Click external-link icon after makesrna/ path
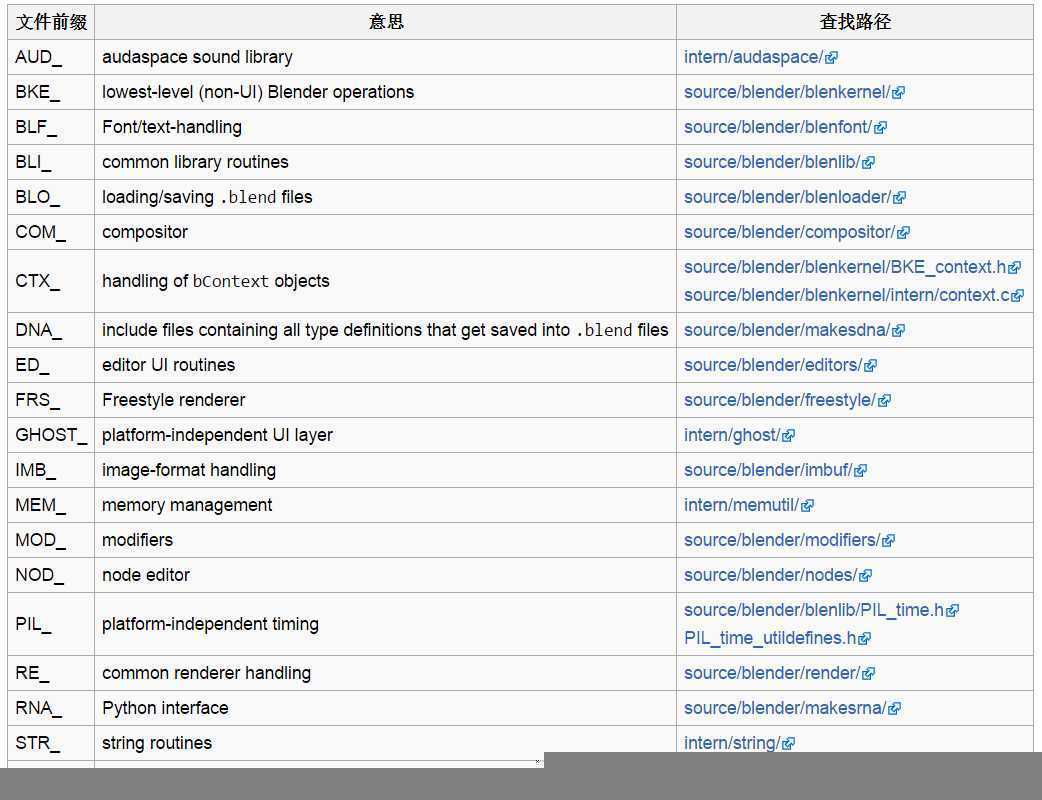1042x800 pixels. click(894, 709)
